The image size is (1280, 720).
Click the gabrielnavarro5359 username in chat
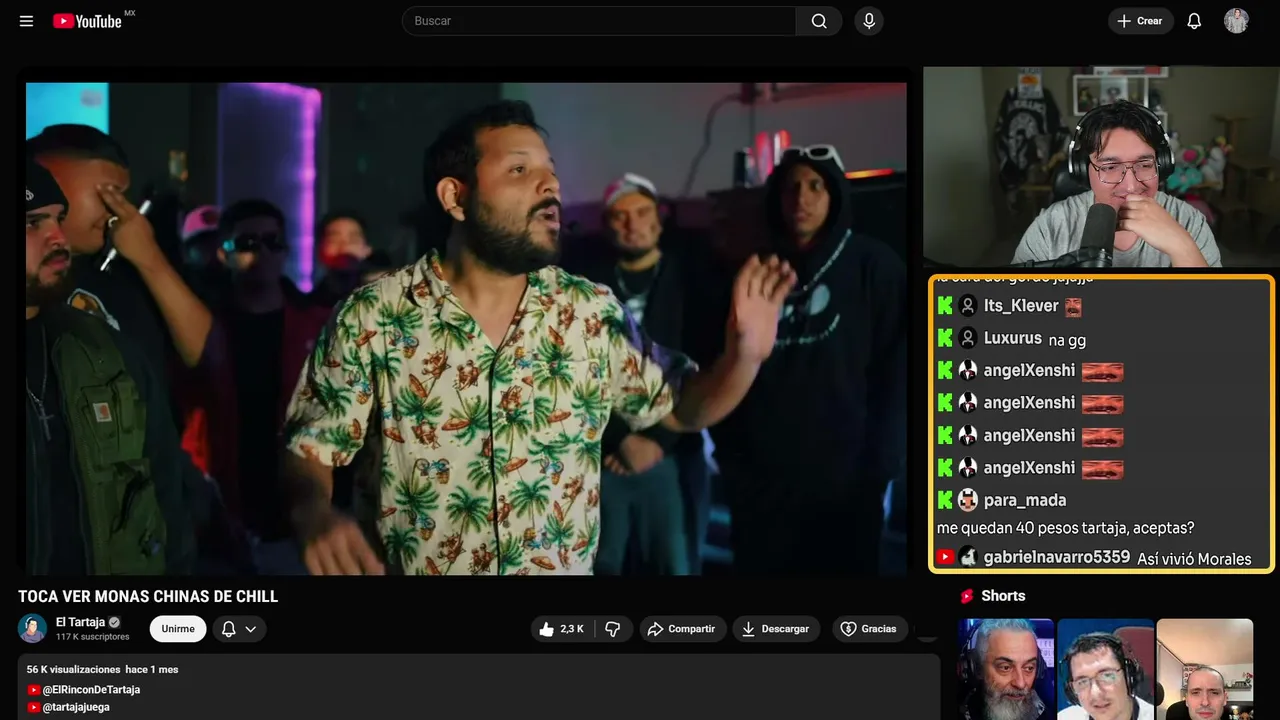tap(1057, 558)
